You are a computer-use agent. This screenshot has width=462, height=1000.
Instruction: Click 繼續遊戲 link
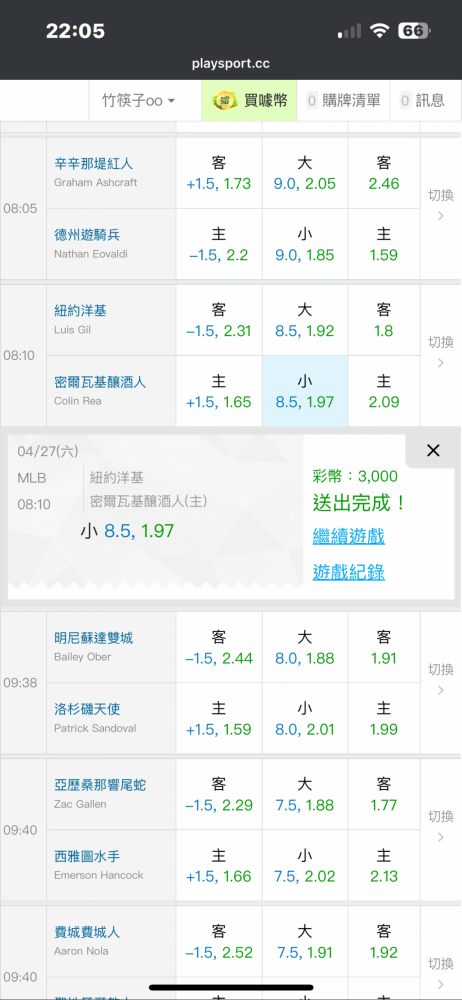pos(348,536)
